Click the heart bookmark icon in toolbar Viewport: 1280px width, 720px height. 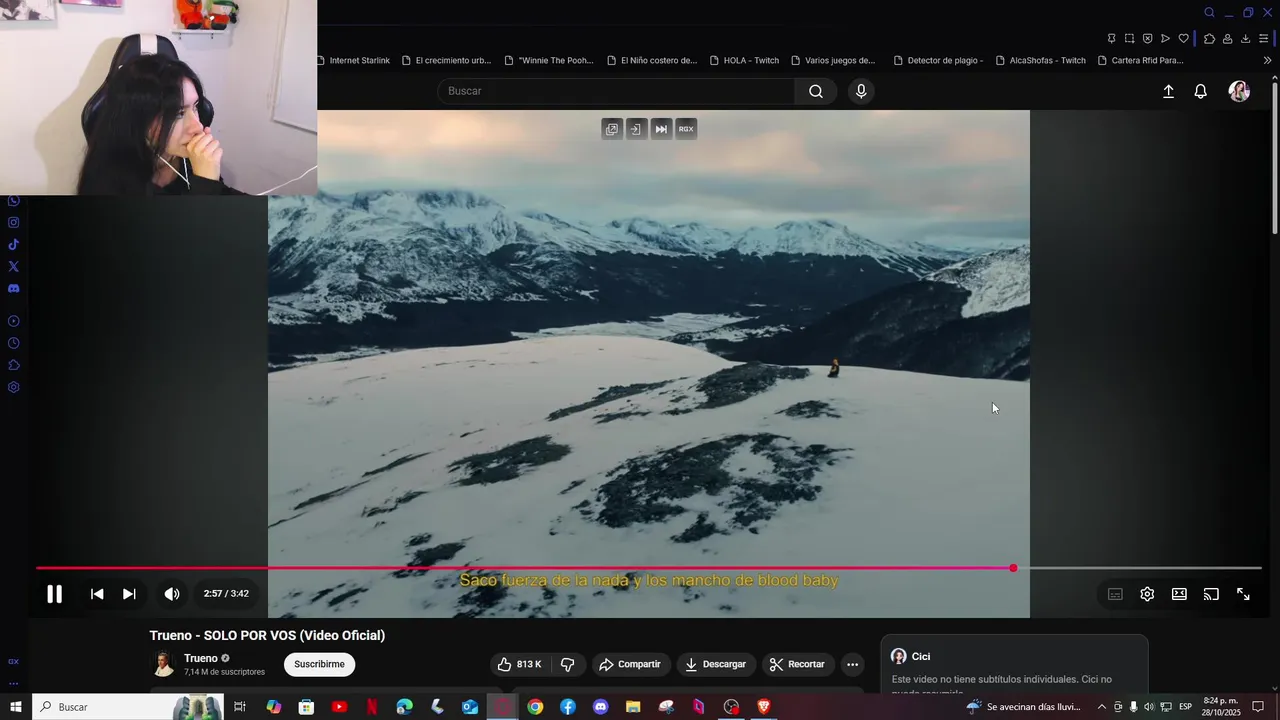[x=1183, y=39]
